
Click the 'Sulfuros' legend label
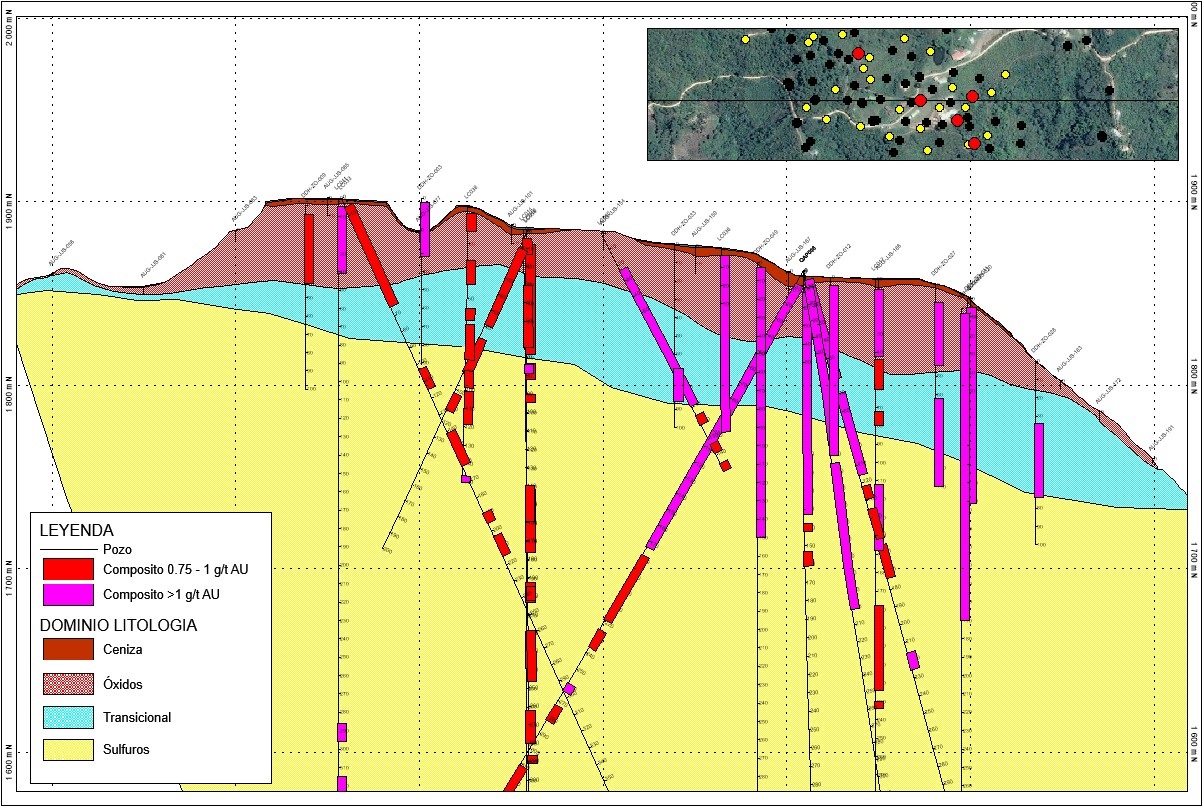click(x=126, y=749)
